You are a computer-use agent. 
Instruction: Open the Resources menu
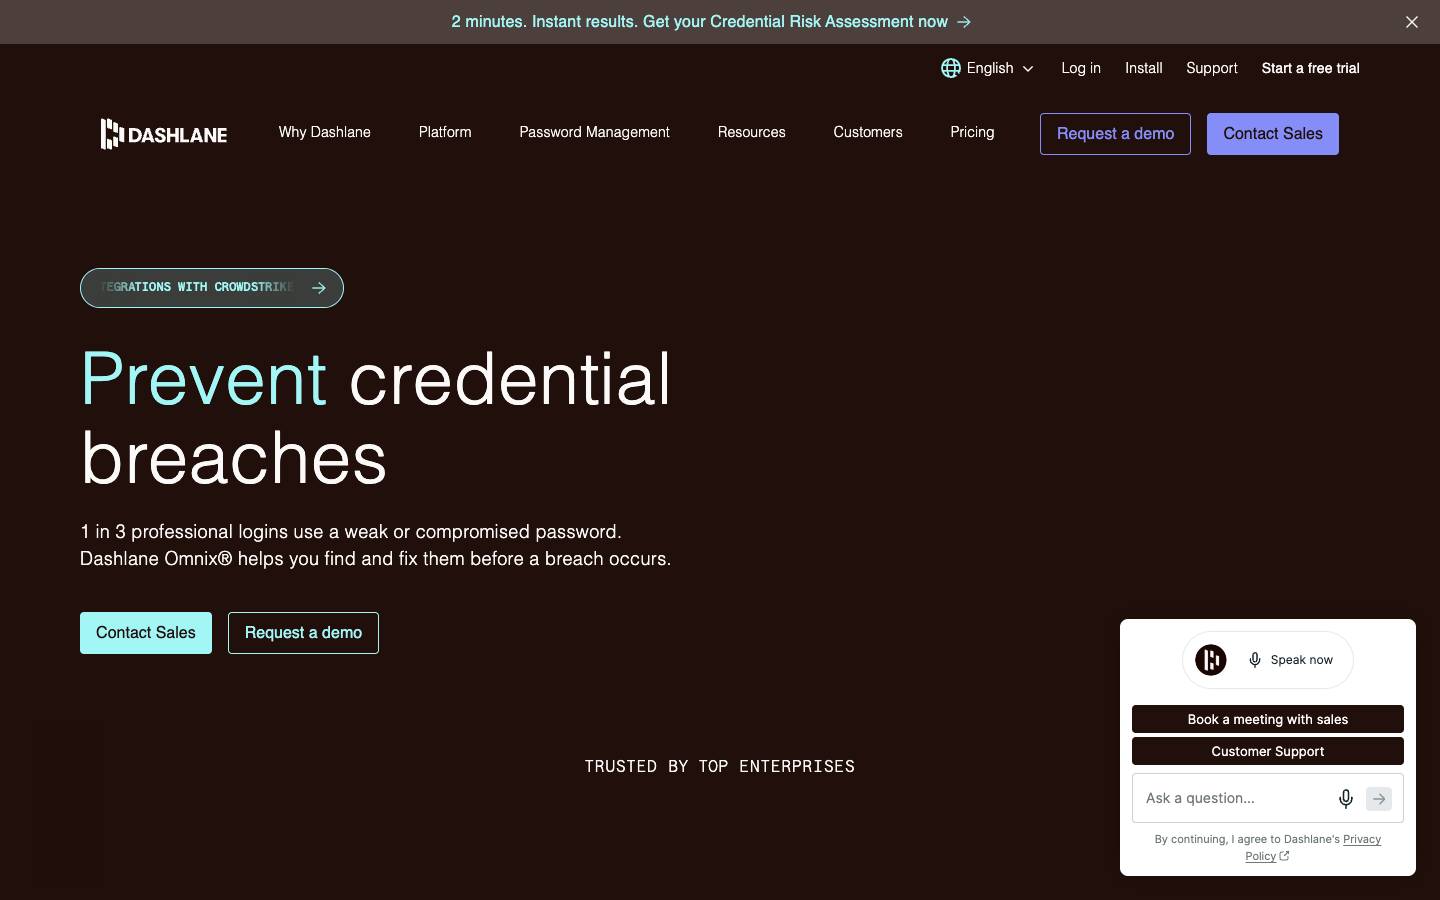[751, 132]
